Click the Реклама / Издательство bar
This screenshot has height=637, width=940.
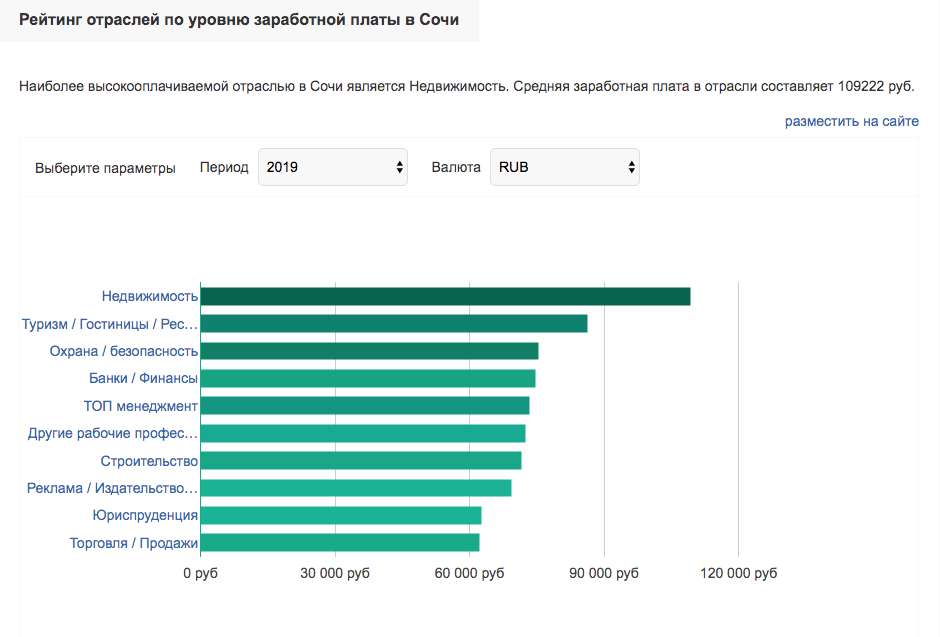coord(356,488)
